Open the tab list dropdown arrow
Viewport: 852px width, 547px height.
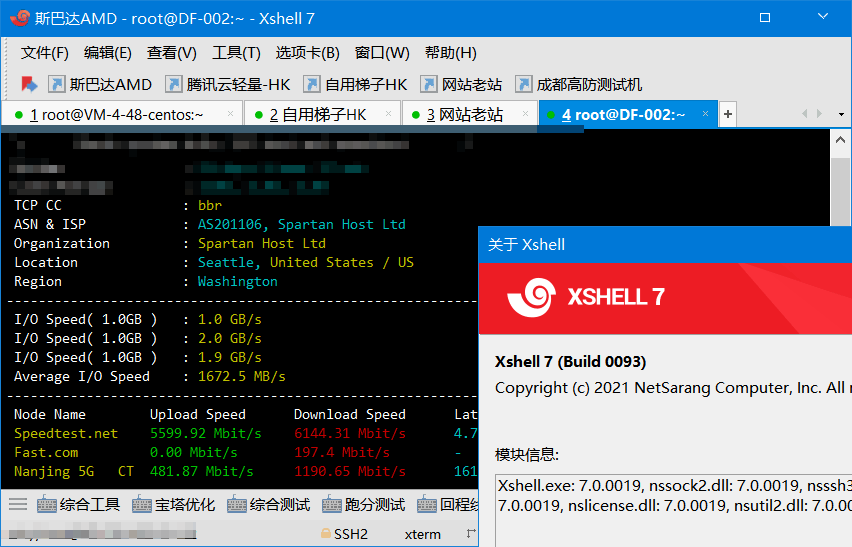pyautogui.click(x=841, y=115)
